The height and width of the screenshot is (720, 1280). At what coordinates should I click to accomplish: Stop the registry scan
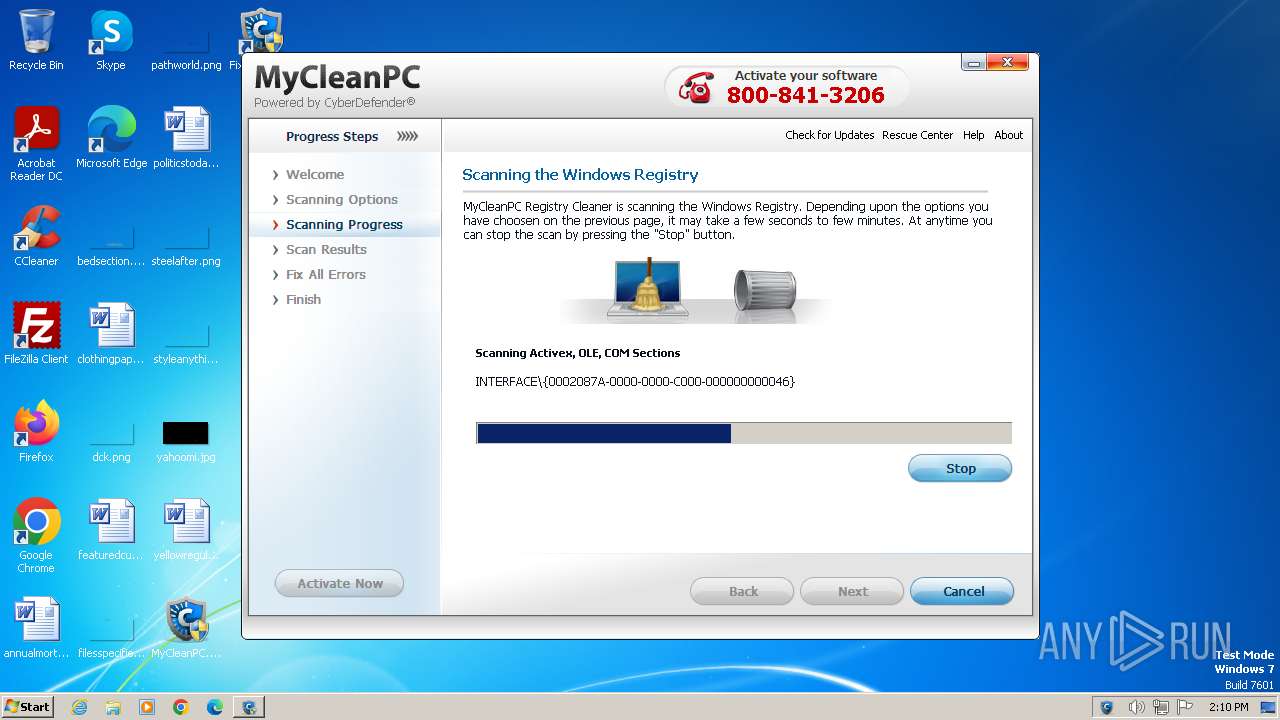pos(960,468)
